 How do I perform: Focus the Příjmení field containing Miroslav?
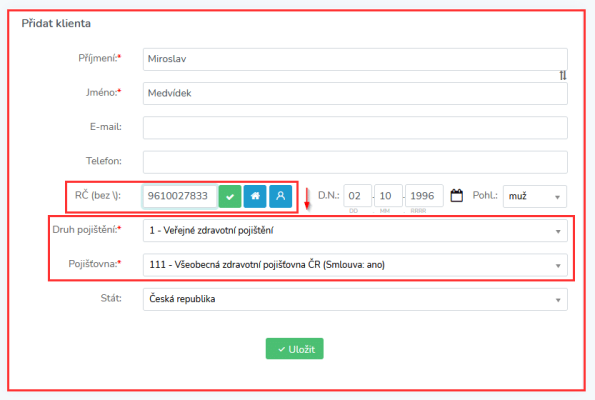(355, 59)
